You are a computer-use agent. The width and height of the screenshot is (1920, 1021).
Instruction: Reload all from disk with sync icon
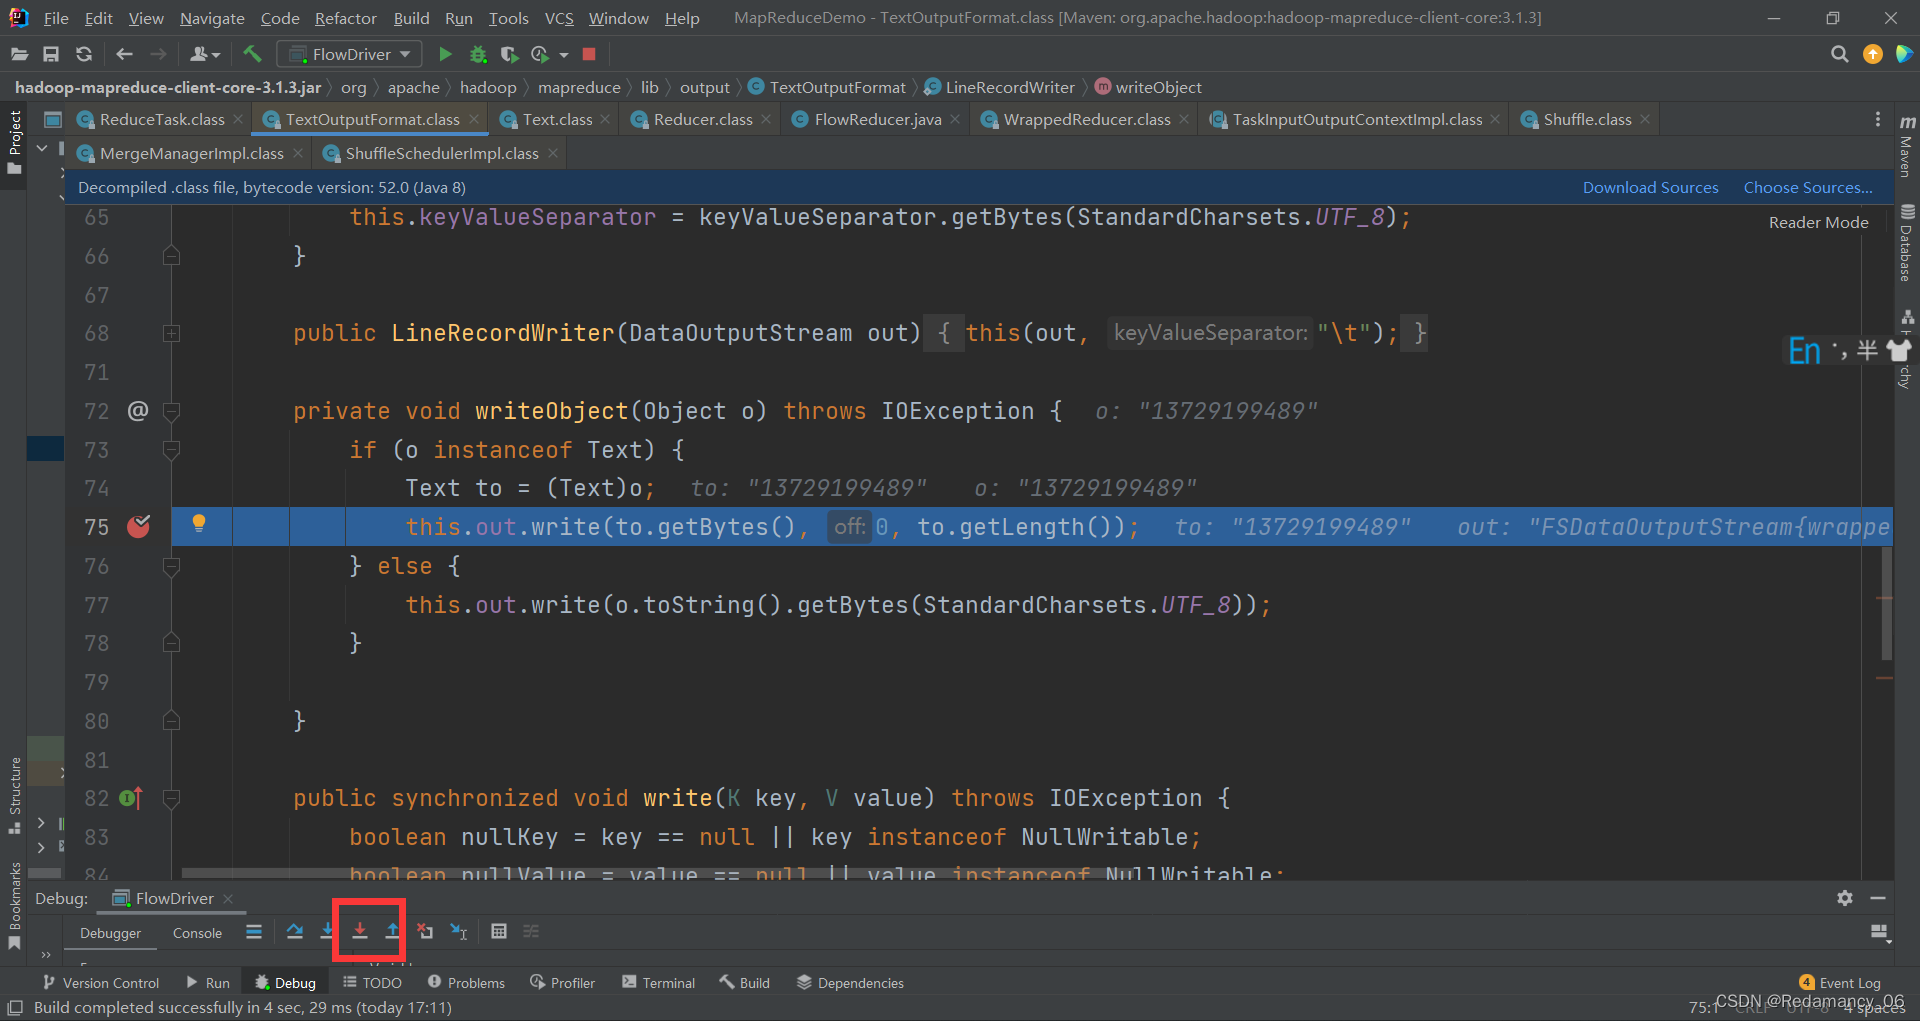coord(84,54)
